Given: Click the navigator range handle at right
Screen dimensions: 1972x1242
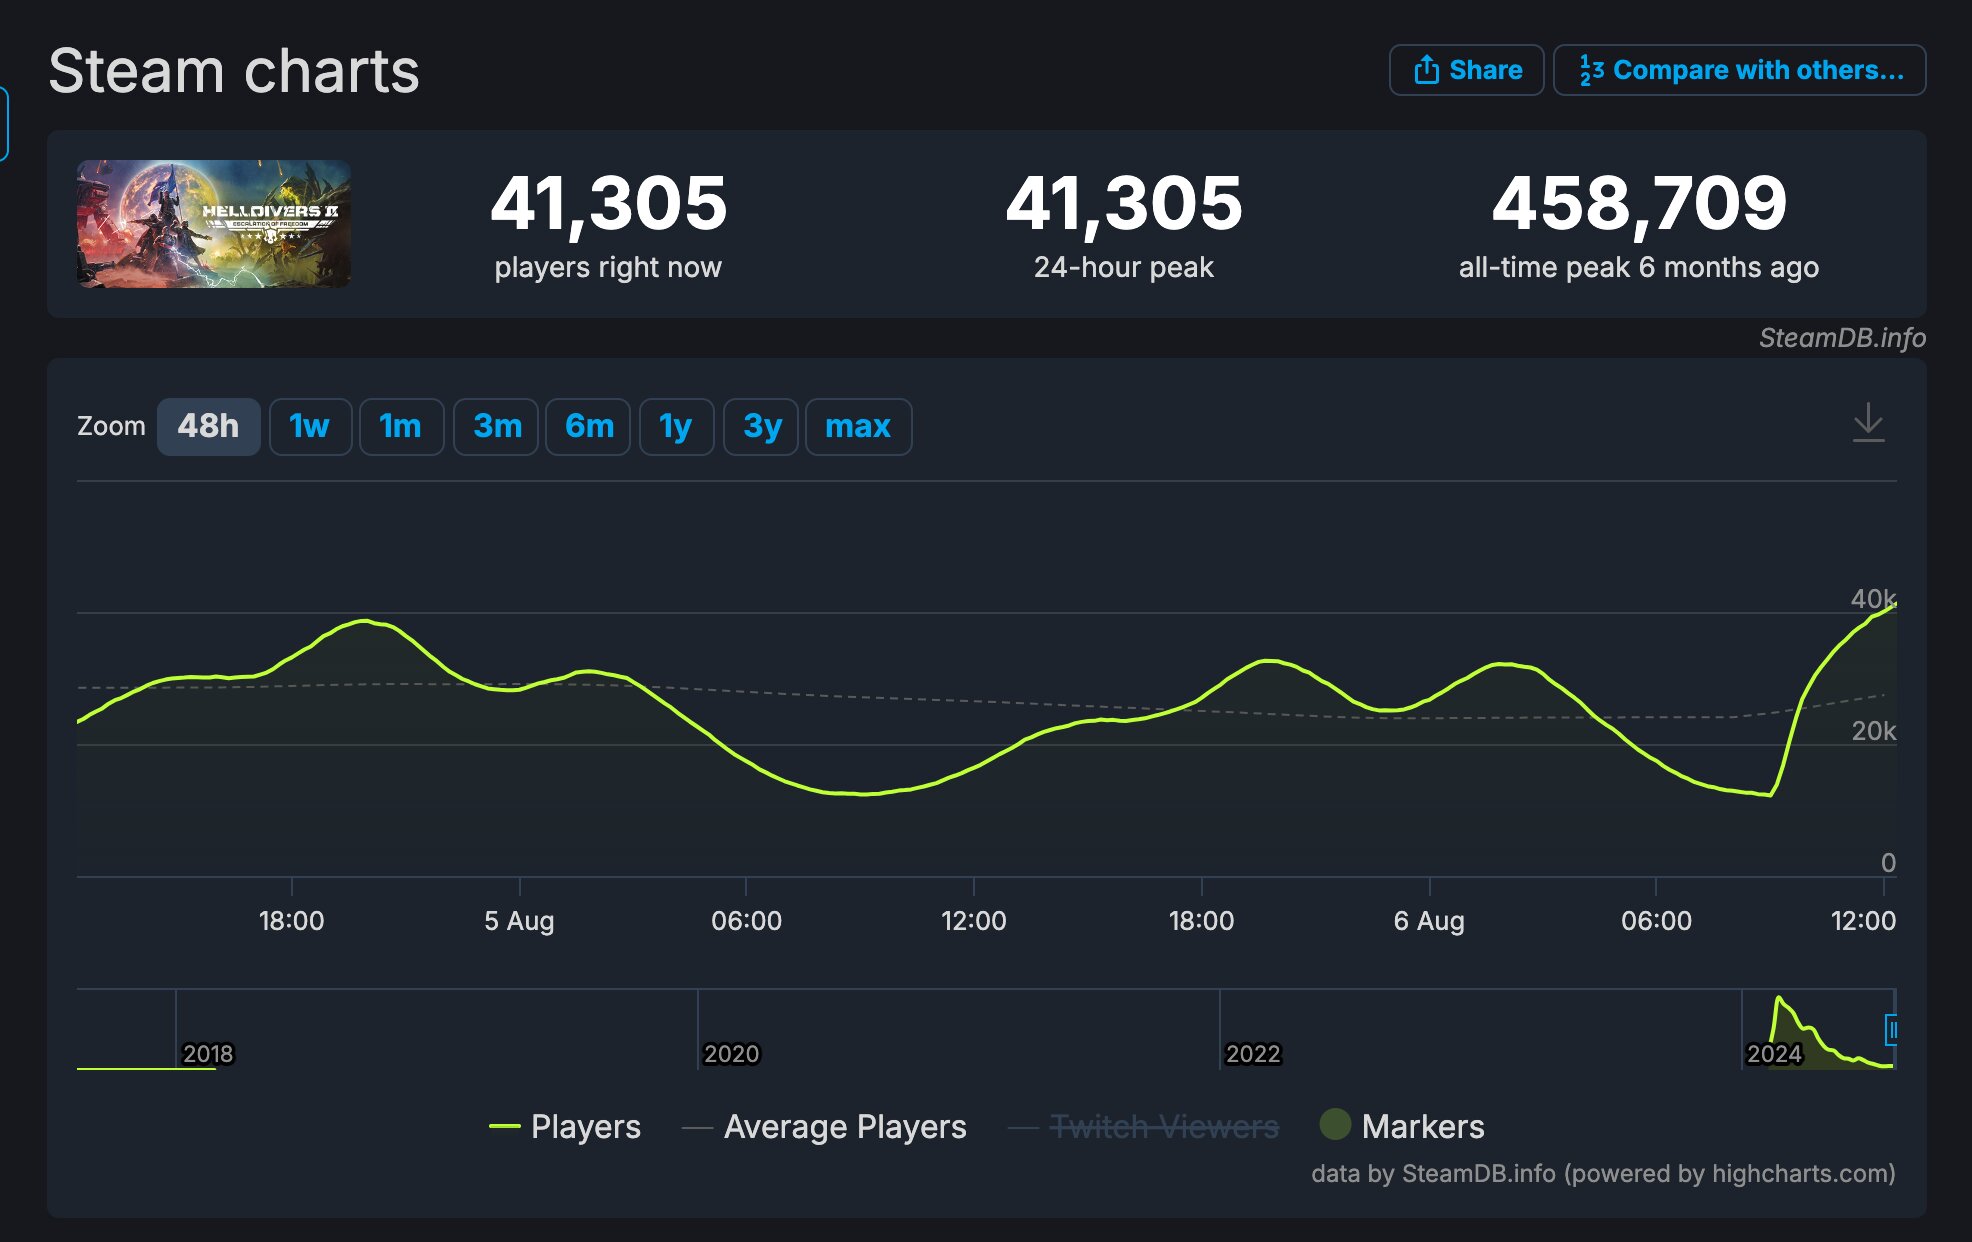Looking at the screenshot, I should [x=1891, y=1029].
